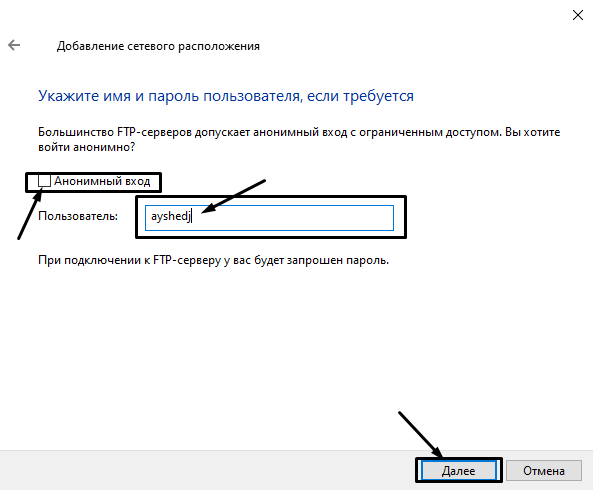Select the title "Добавление сетевого расположения"
This screenshot has height=490, width=593.
coord(158,46)
